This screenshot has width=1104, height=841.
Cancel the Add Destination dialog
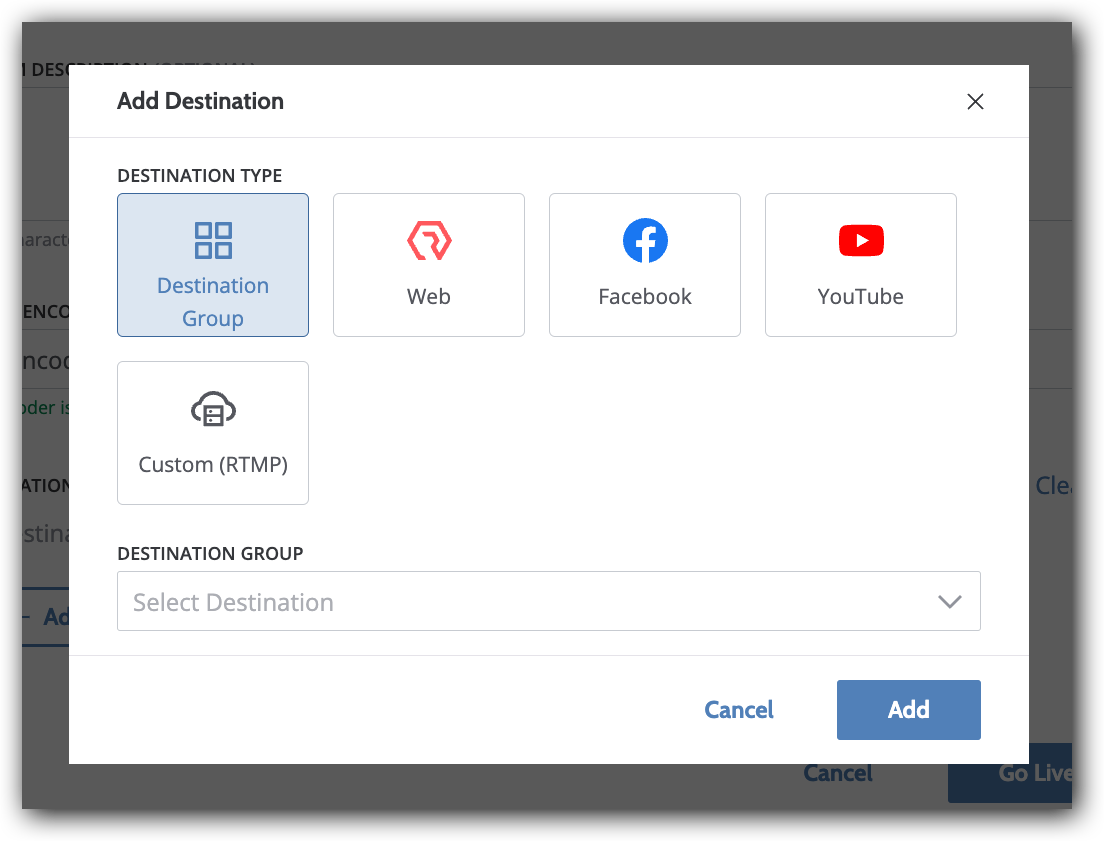click(x=738, y=710)
